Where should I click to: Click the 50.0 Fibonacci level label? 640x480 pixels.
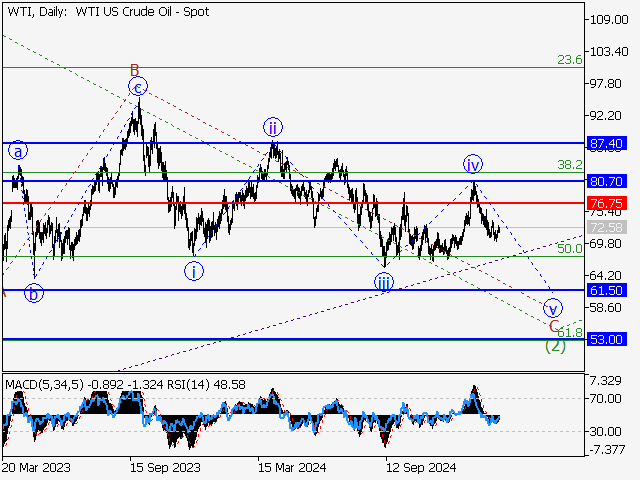point(569,248)
